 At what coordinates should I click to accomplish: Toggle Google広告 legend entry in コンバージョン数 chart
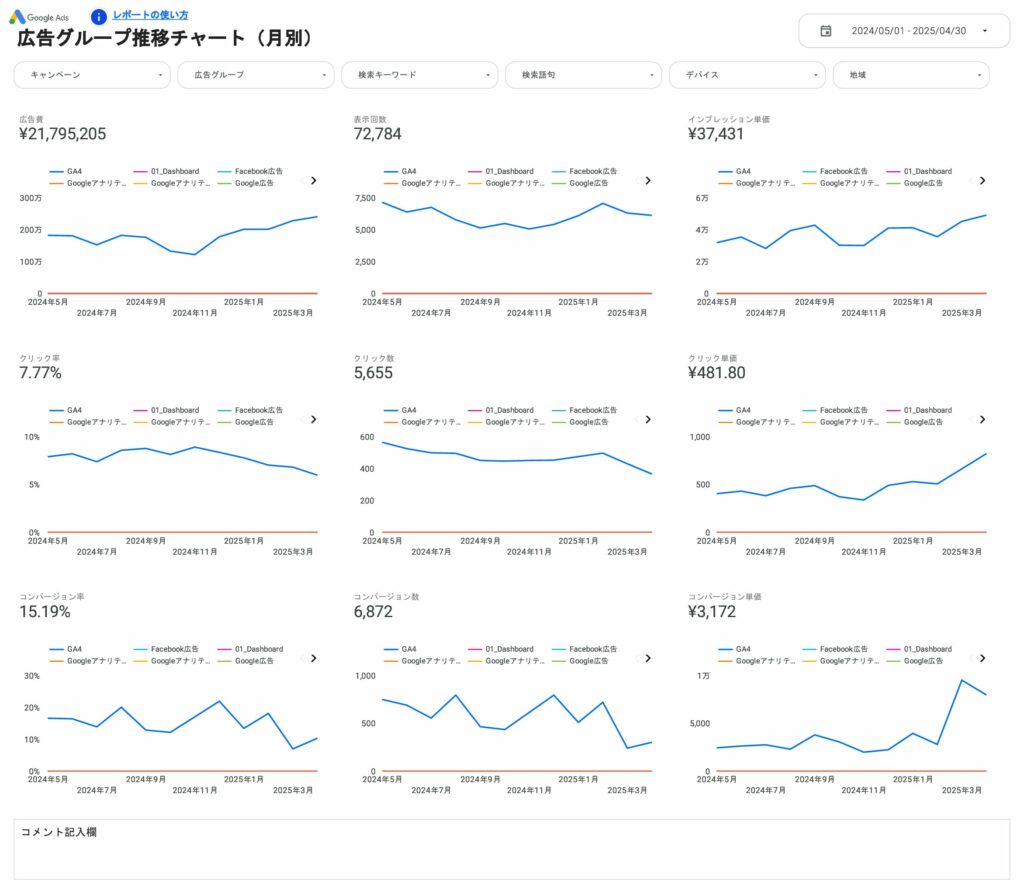tap(584, 661)
